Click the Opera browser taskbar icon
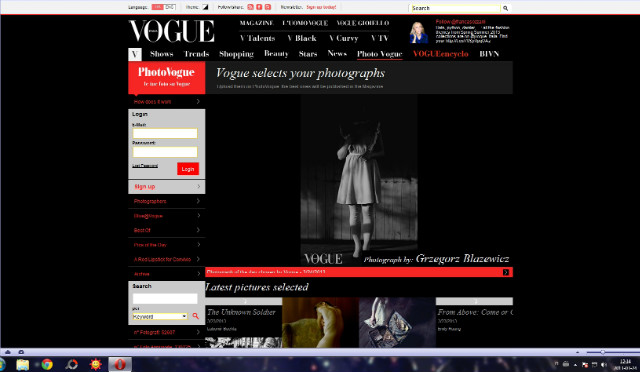This screenshot has width=640, height=372. [x=120, y=364]
